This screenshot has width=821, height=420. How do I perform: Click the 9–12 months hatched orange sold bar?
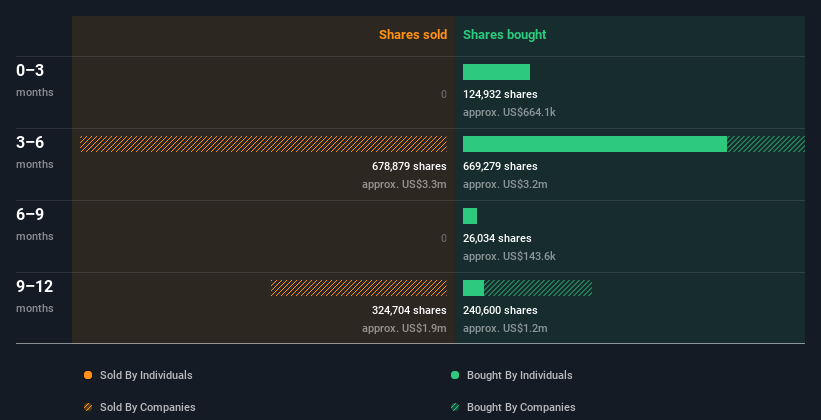359,288
